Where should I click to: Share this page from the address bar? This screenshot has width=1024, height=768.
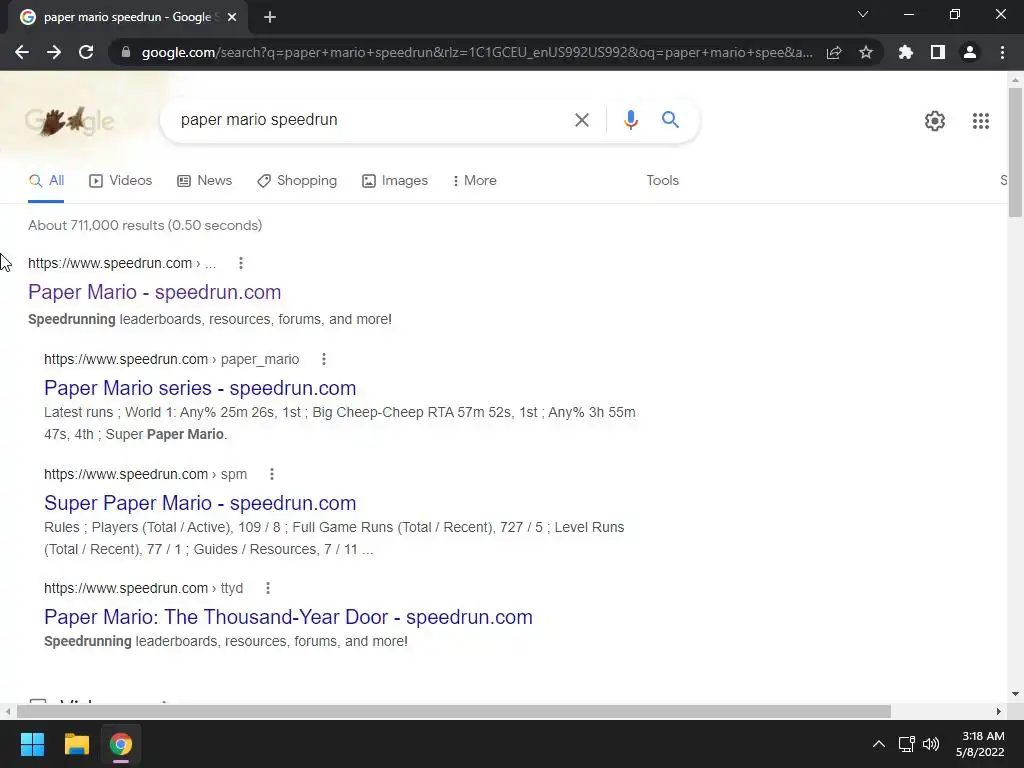pyautogui.click(x=834, y=52)
